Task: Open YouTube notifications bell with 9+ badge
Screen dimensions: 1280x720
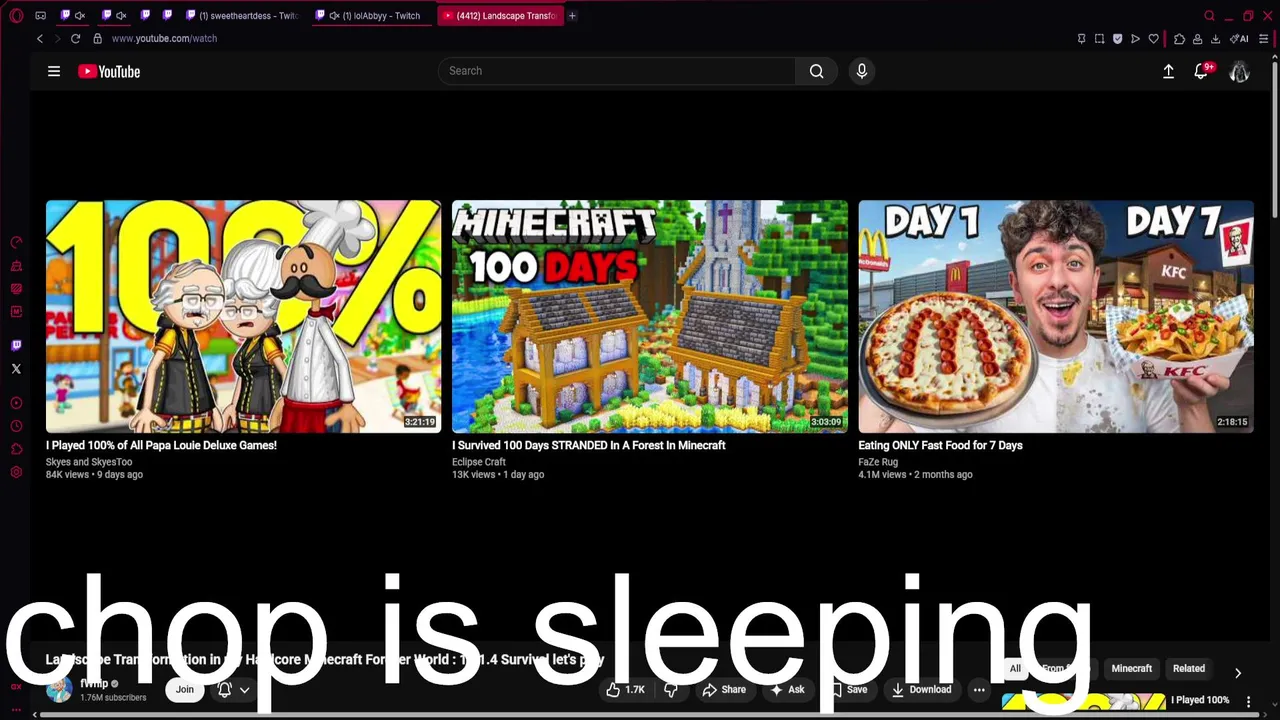Action: tap(1202, 71)
